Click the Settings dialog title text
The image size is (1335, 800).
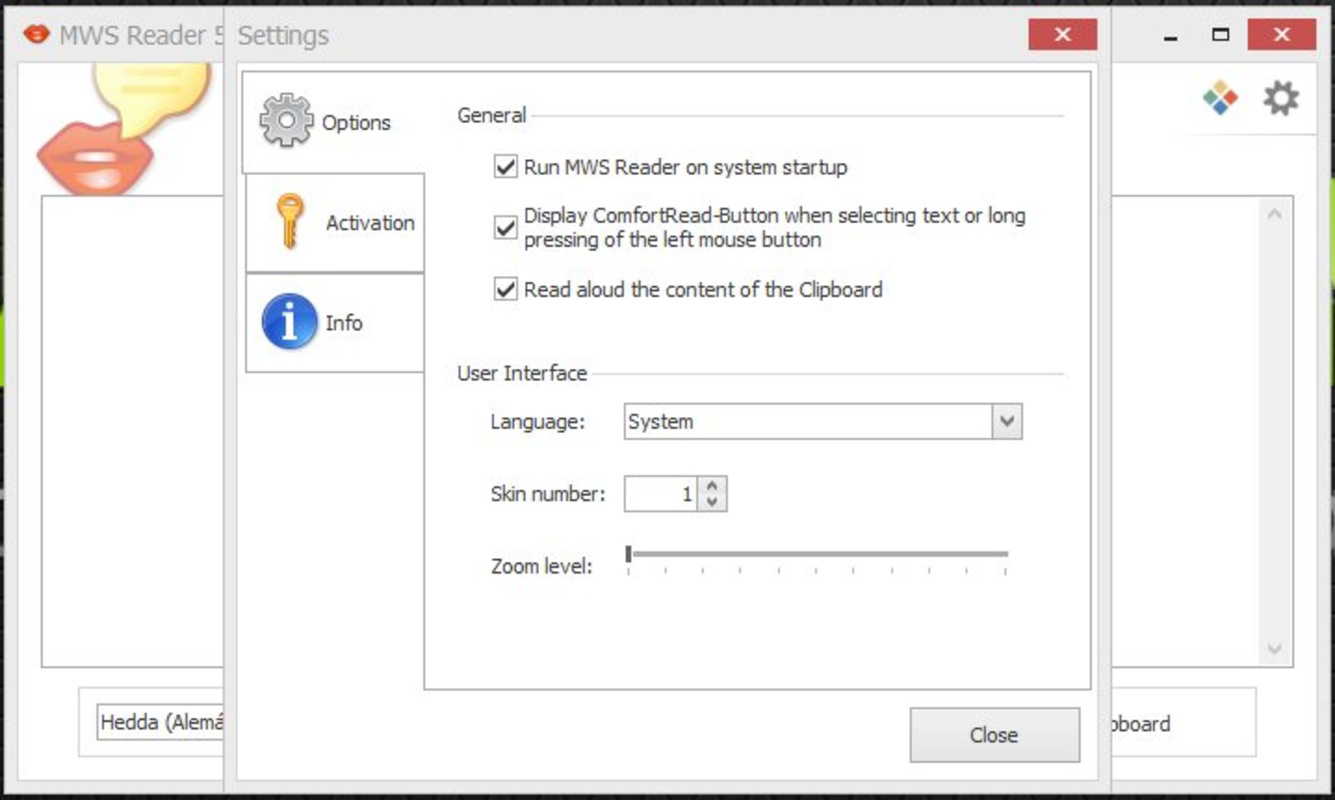tap(283, 36)
